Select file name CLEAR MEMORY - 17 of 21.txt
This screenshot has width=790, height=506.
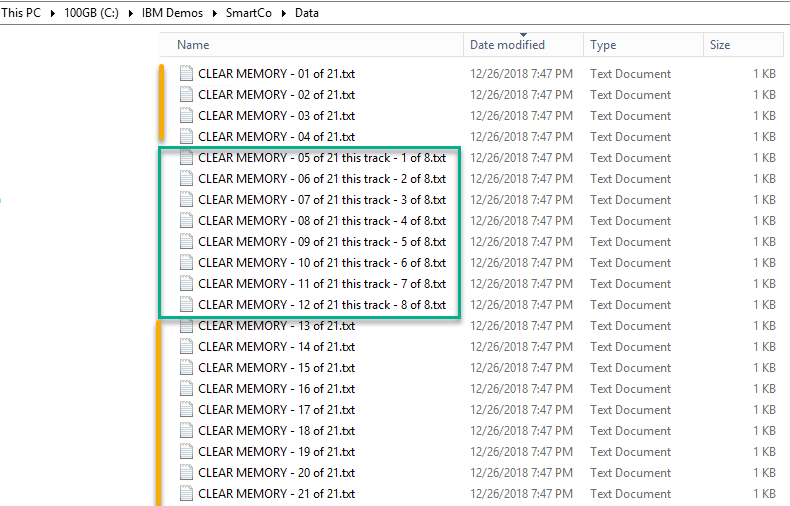point(276,410)
